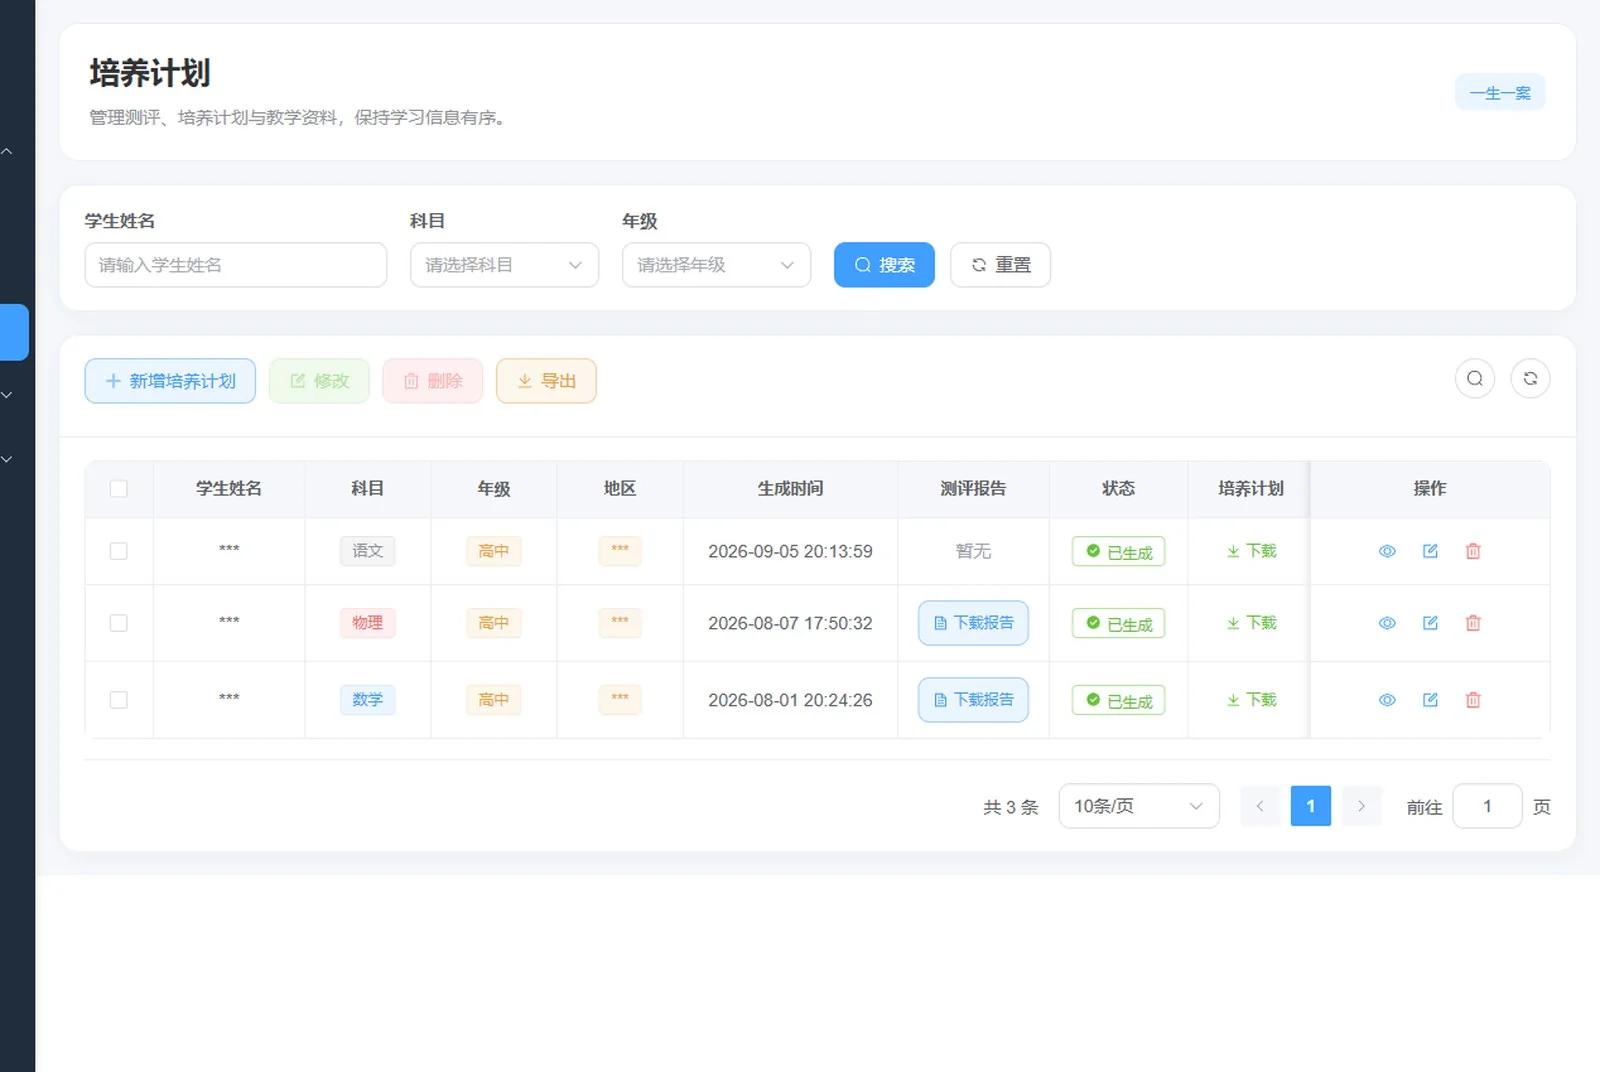
Task: View the 语文 row details via eye icon
Action: tap(1387, 551)
